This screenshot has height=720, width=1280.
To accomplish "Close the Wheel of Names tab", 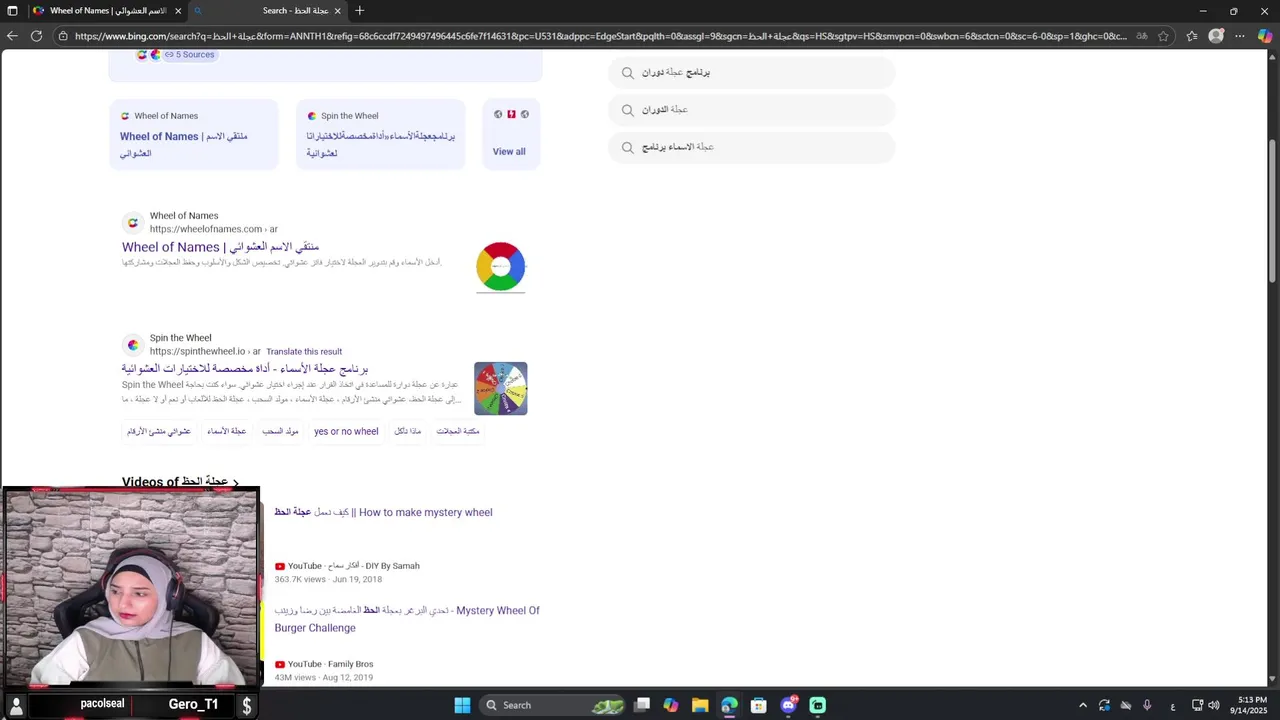I will pyautogui.click(x=178, y=11).
